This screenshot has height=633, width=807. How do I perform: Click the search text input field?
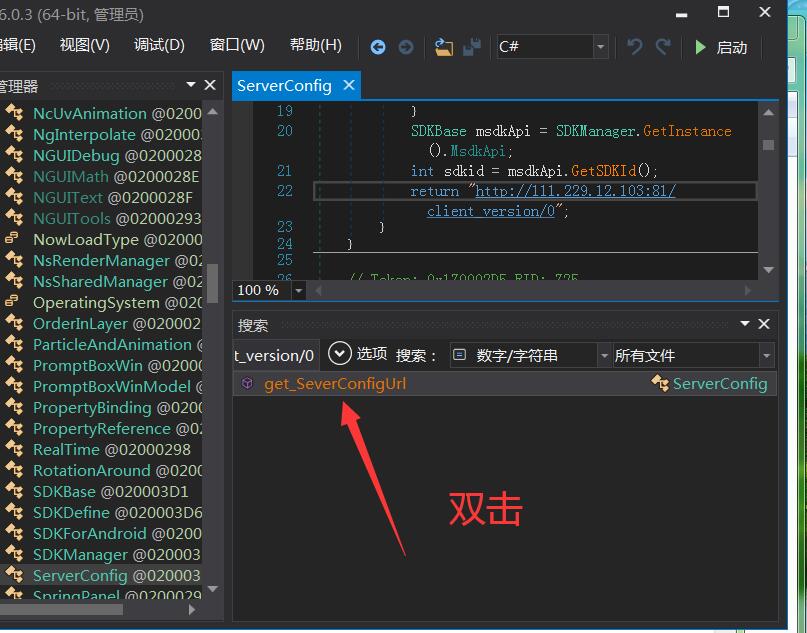(x=276, y=355)
